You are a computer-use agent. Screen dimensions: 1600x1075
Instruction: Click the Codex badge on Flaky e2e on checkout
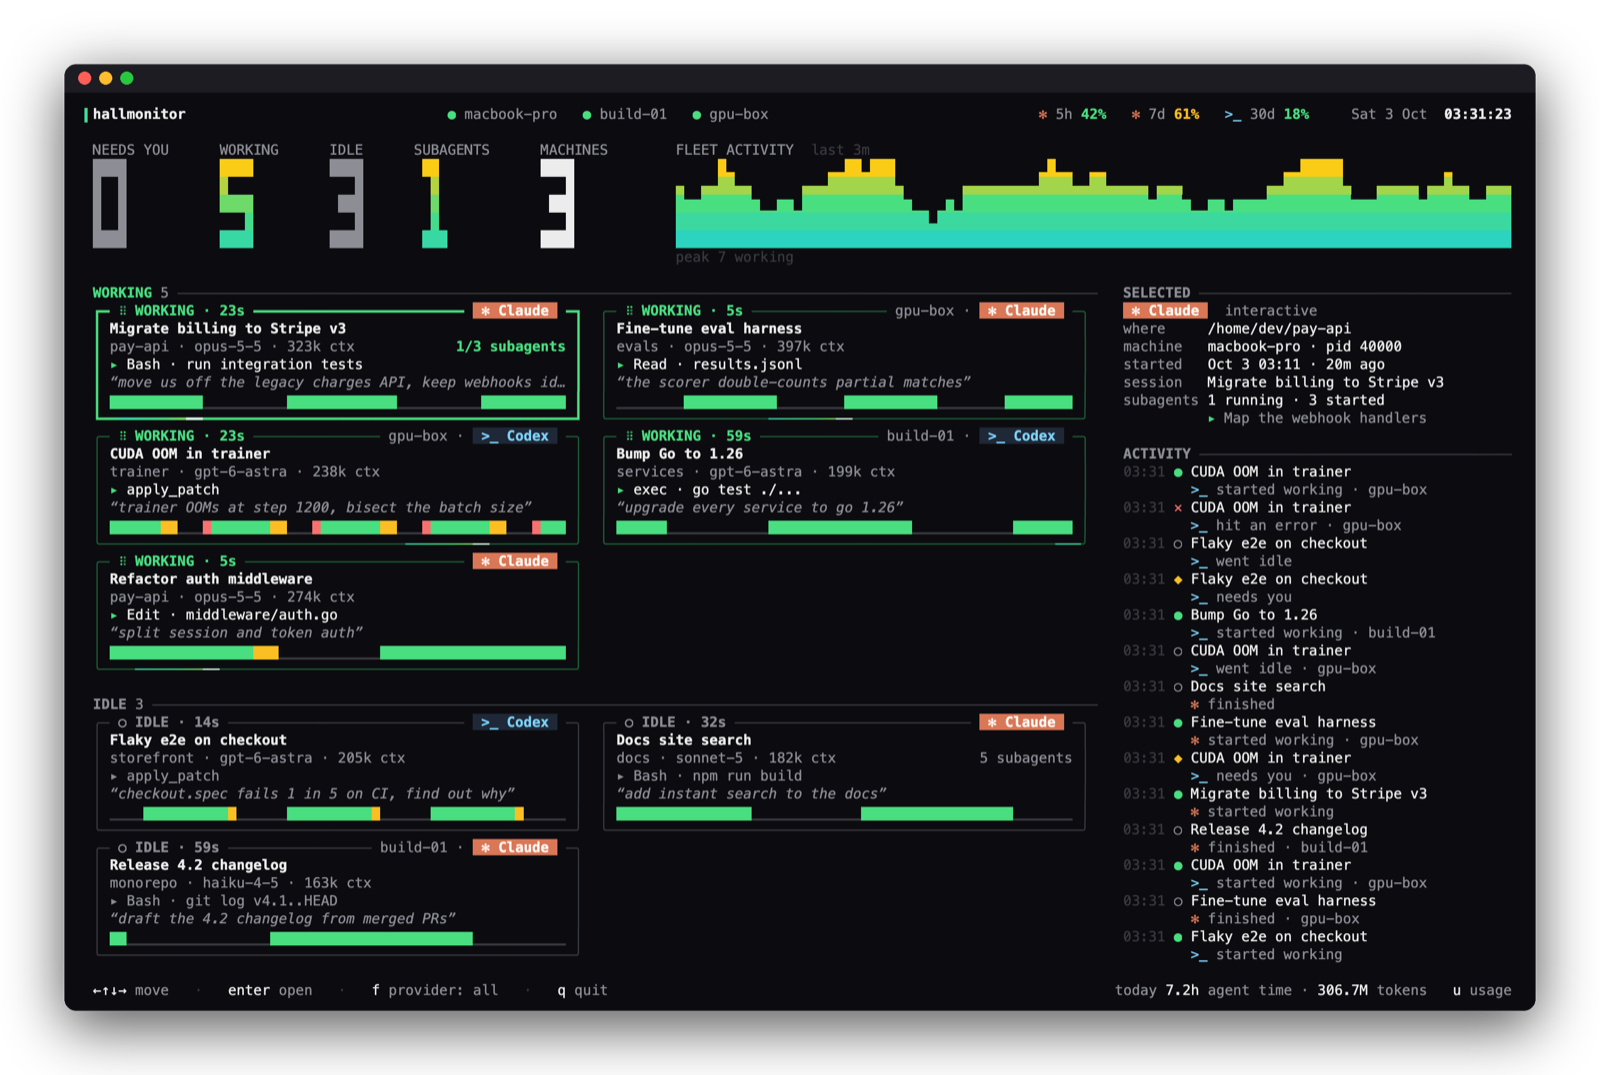515,722
